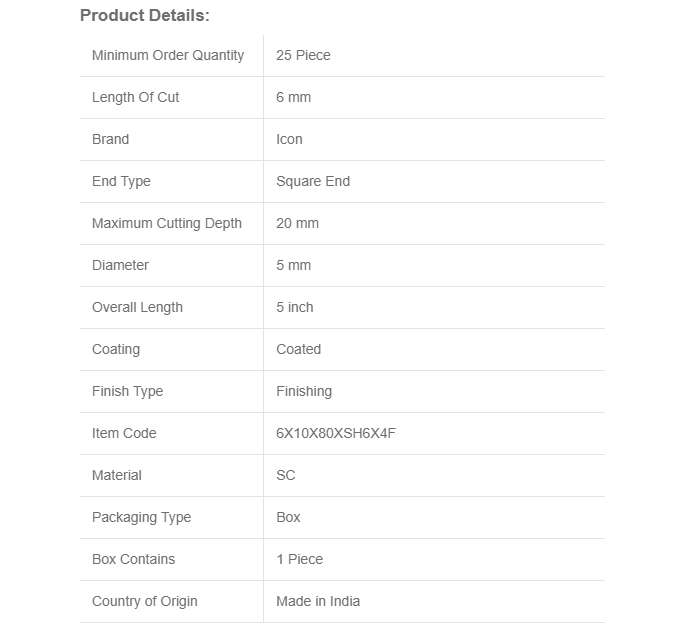Click the Minimum Order Quantity label
This screenshot has height=635, width=700.
pyautogui.click(x=168, y=56)
